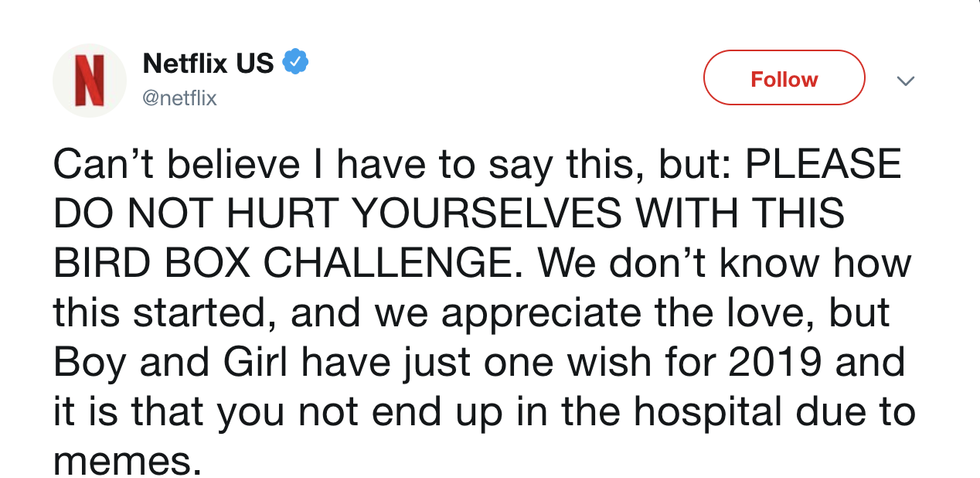Open the @netflix handle link
This screenshot has width=980, height=478.
(180, 98)
